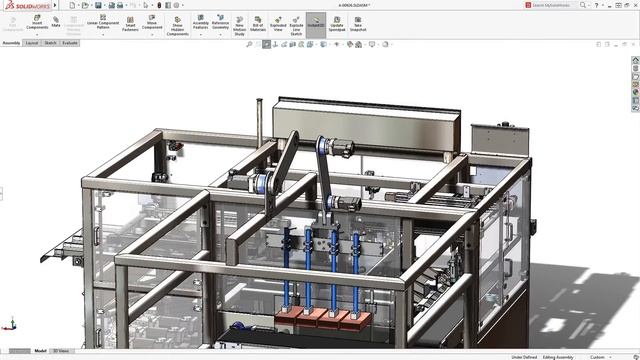Open the Options gear icon

(176, 5)
